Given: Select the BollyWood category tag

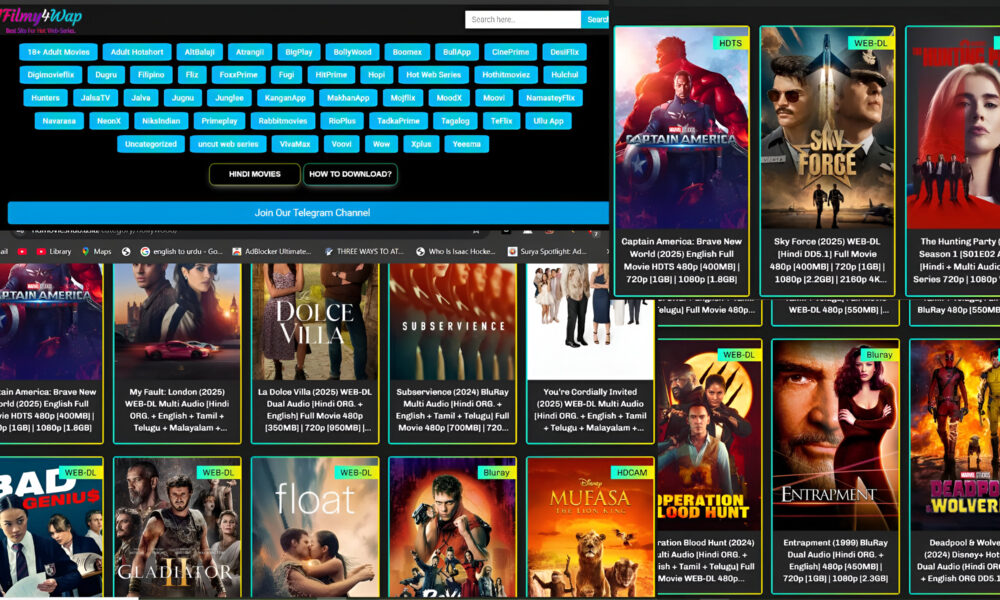Looking at the screenshot, I should [x=352, y=52].
